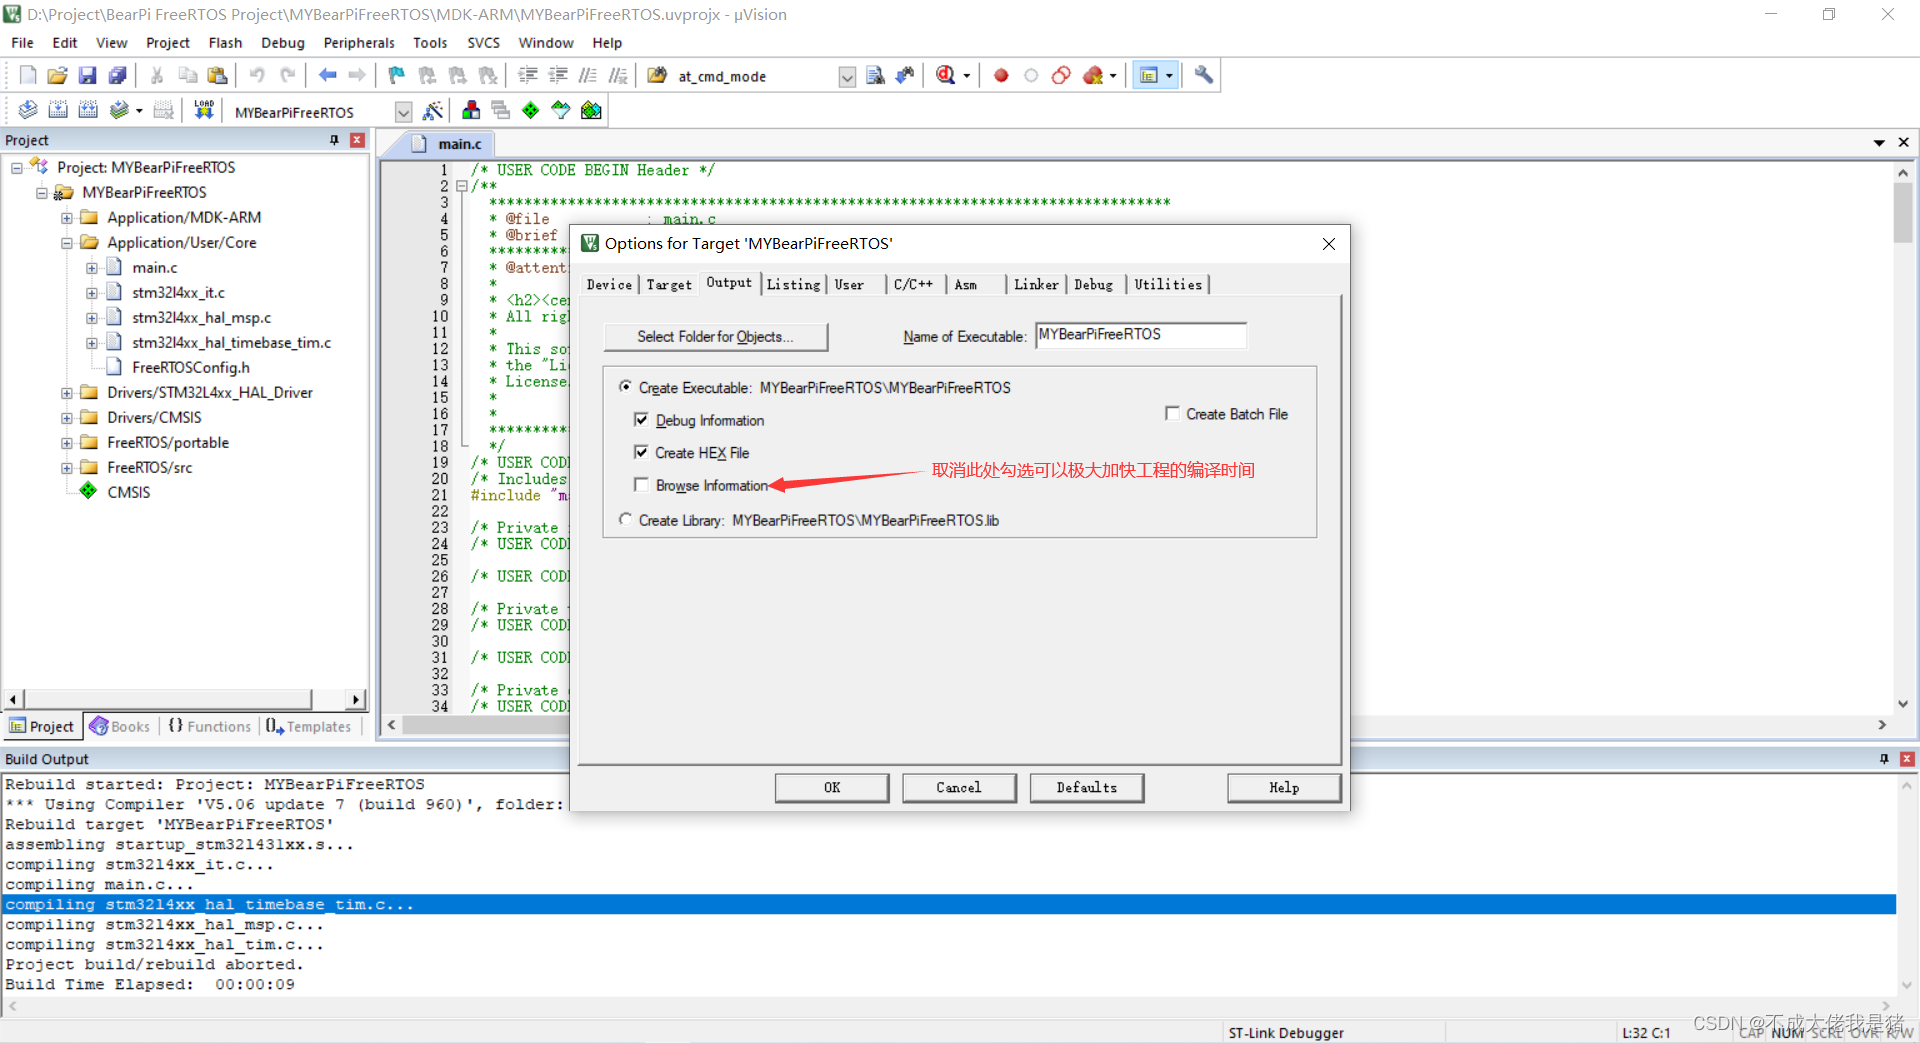The width and height of the screenshot is (1920, 1043).
Task: Click the Rebuild all target files icon
Action: pyautogui.click(x=88, y=110)
